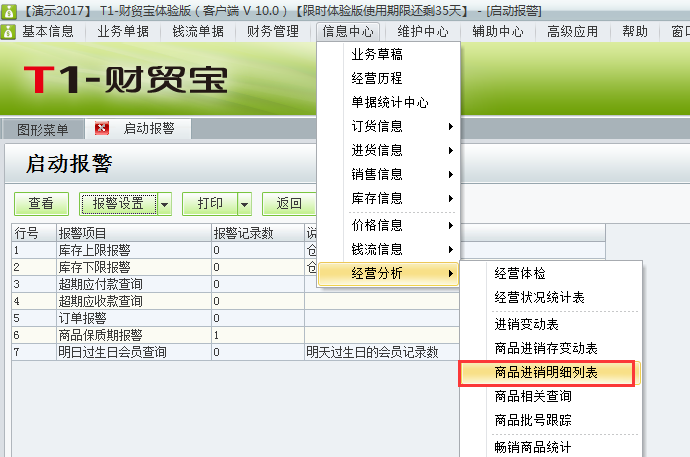This screenshot has height=457, width=690.
Task: Click the 报警记录数 column header
Action: click(x=258, y=233)
